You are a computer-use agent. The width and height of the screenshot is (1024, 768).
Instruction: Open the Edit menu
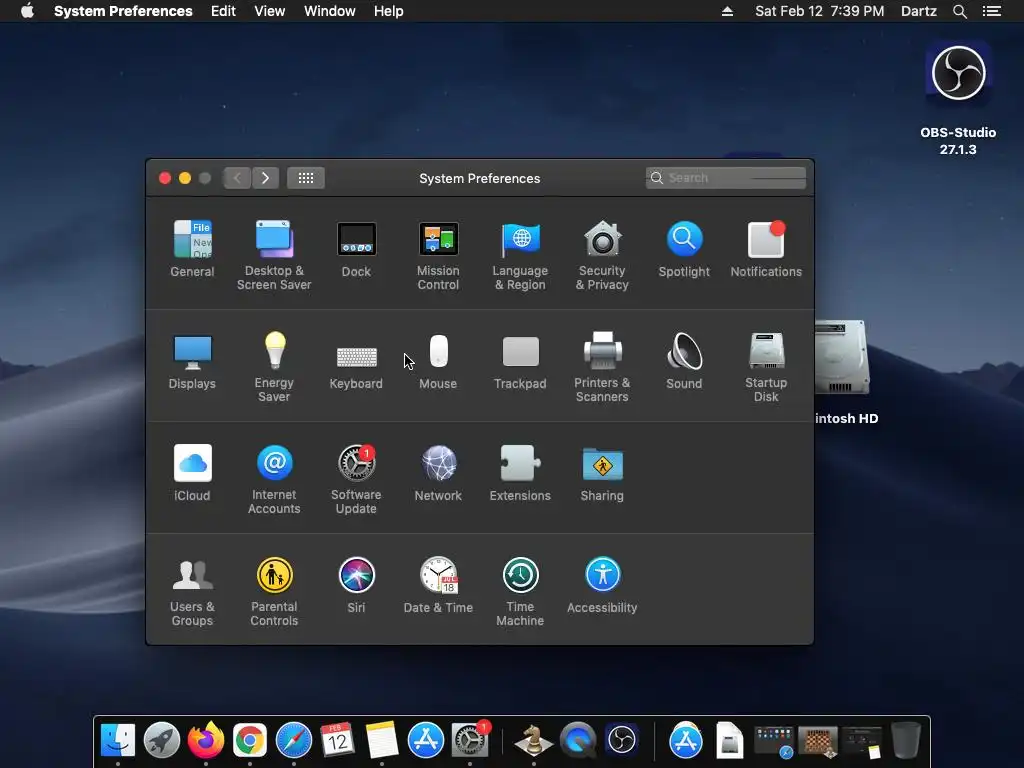pyautogui.click(x=223, y=11)
